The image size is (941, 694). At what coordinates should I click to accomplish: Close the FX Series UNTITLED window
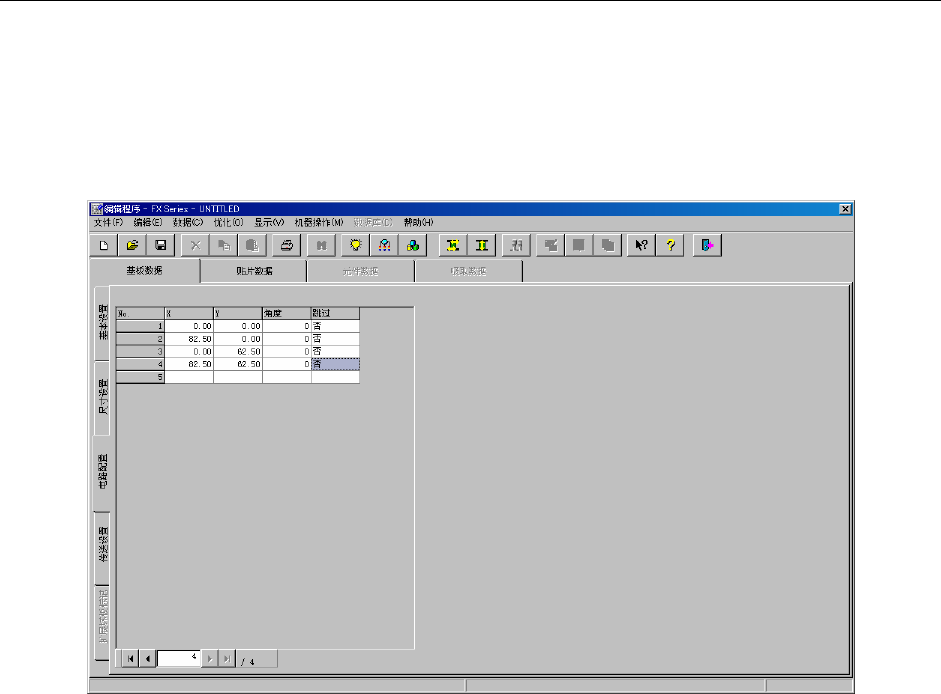click(845, 209)
